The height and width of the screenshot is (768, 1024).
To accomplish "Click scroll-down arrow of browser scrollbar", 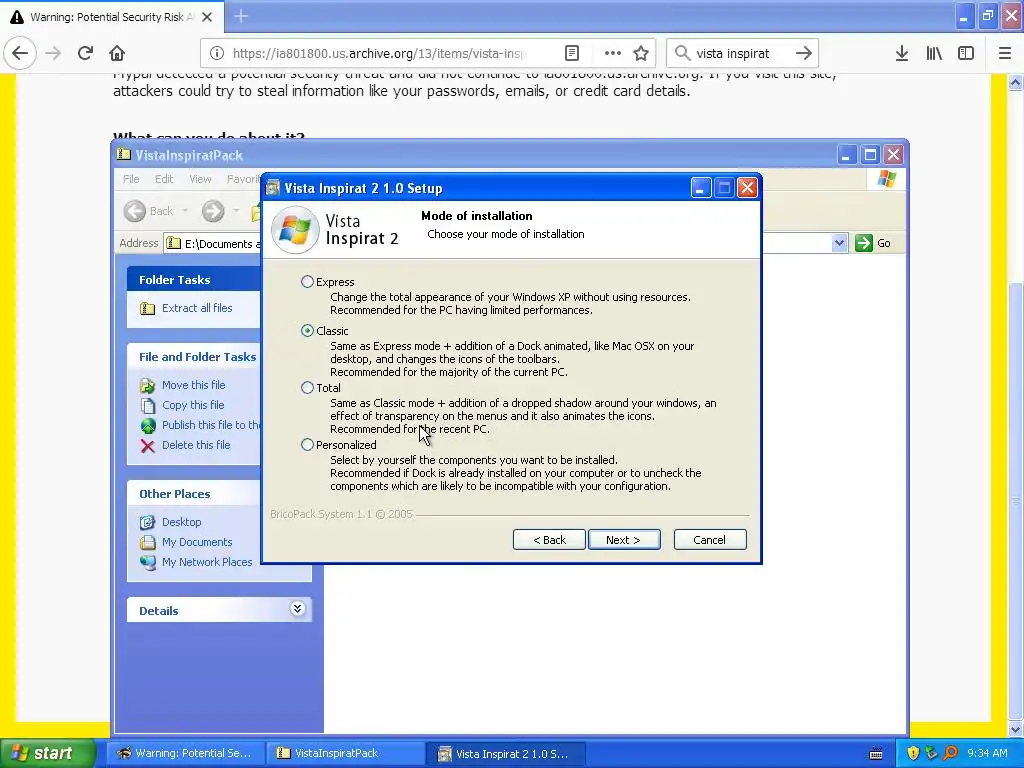I will 1016,729.
